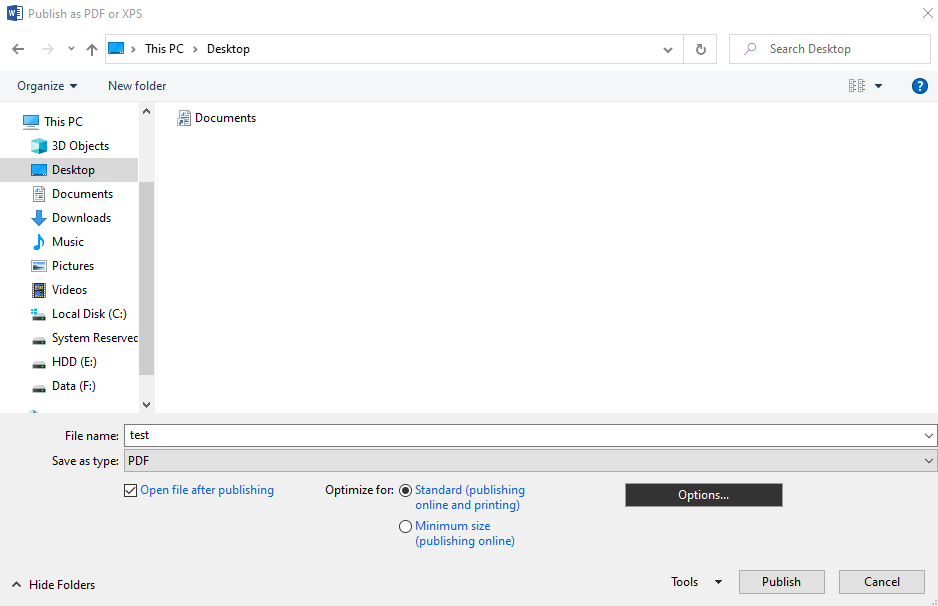The height and width of the screenshot is (606, 938).
Task: Publish the document as PDF
Action: tap(781, 581)
